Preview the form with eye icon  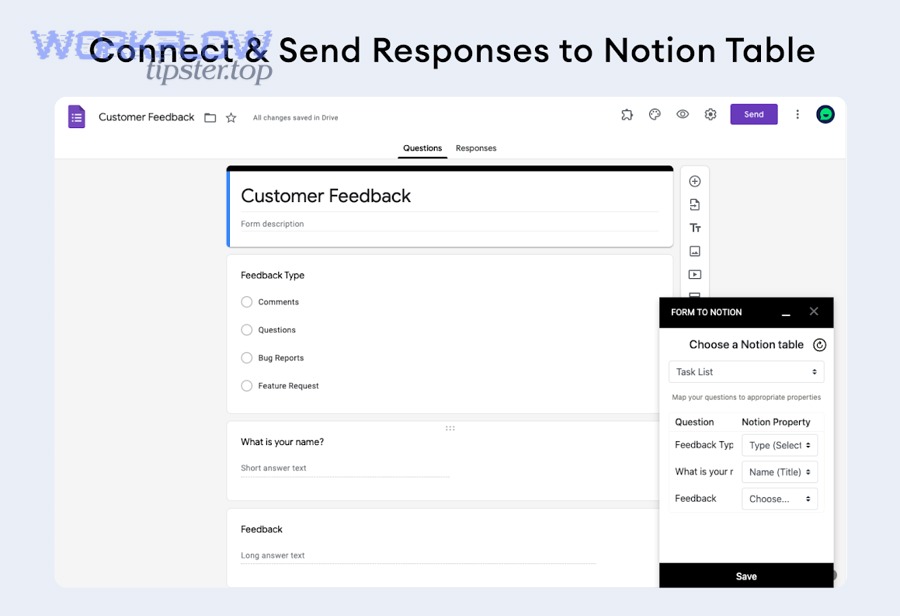pyautogui.click(x=682, y=114)
